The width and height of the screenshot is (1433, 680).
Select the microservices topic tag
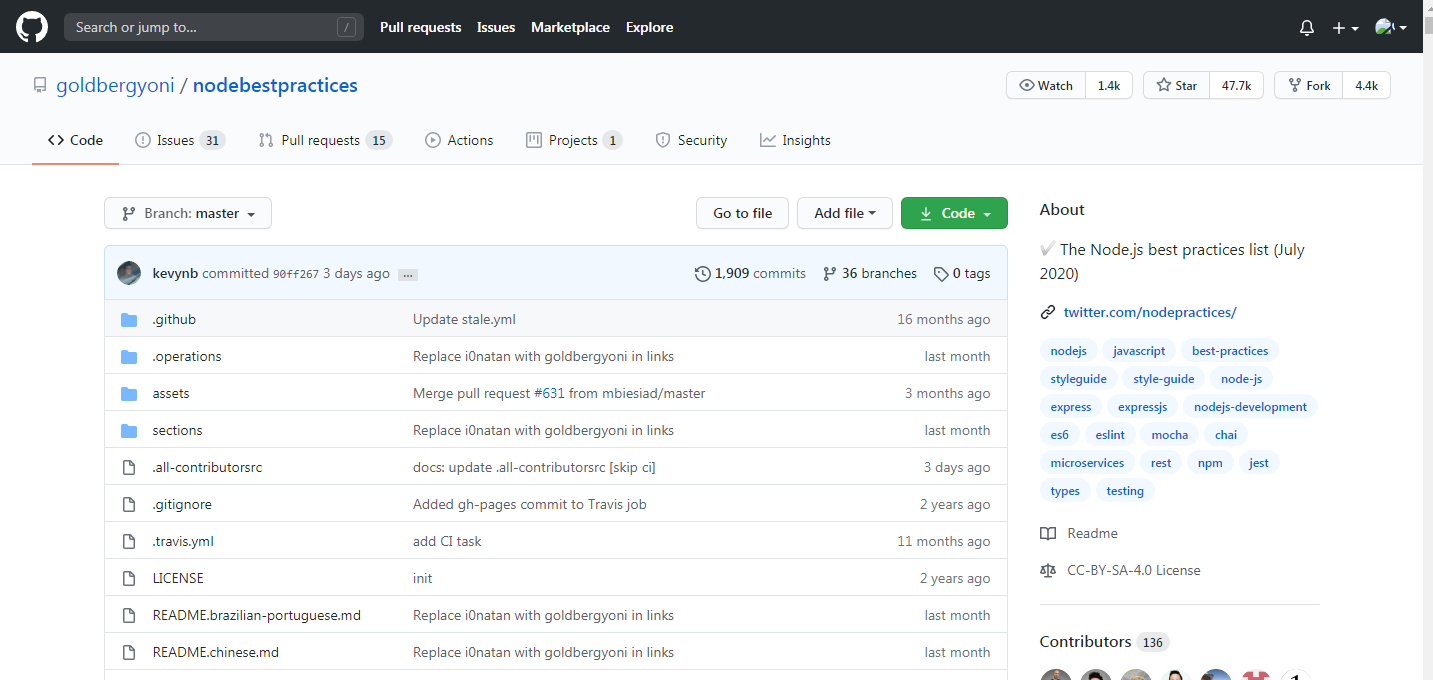click(x=1087, y=463)
